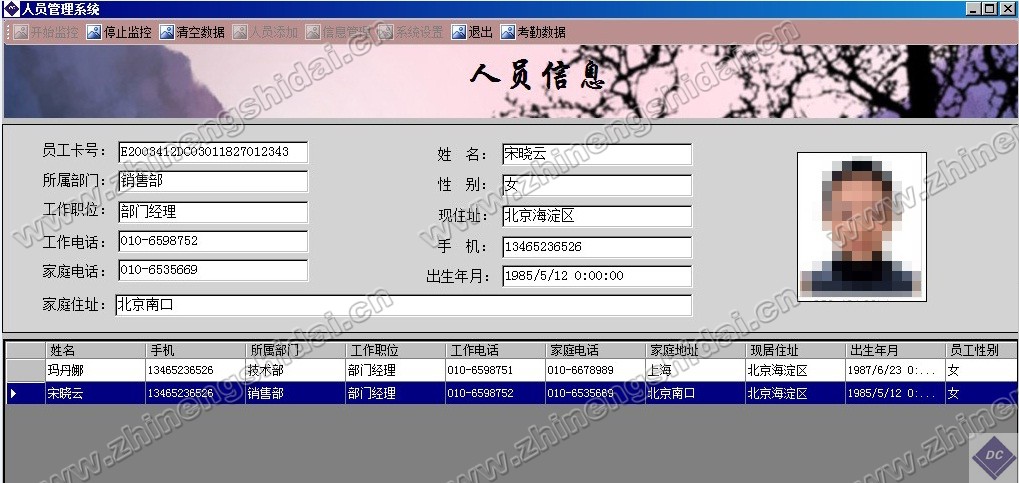Click the 出生年月 column header
Viewport: 1019px width, 483px height.
click(x=894, y=350)
